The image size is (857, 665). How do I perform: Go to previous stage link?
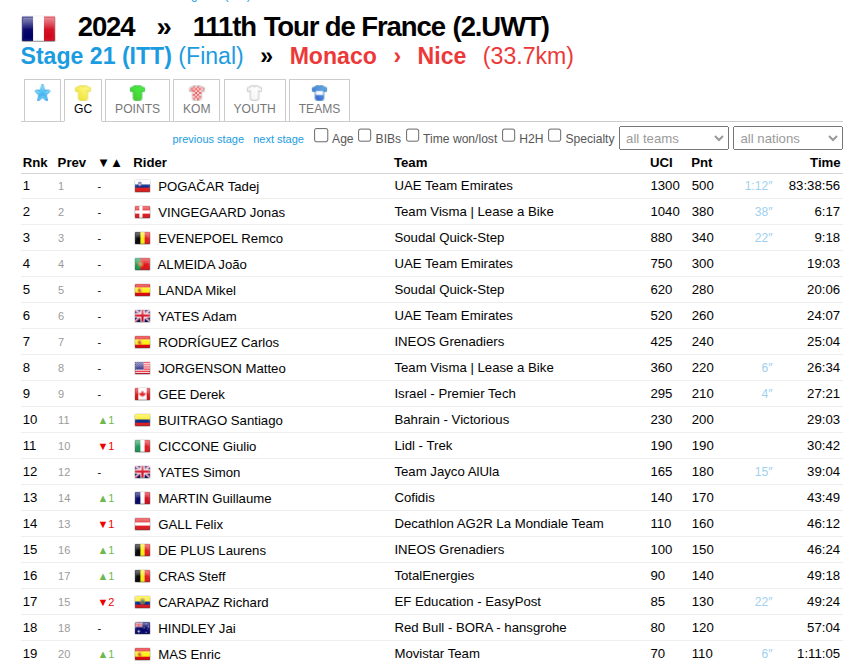[208, 139]
